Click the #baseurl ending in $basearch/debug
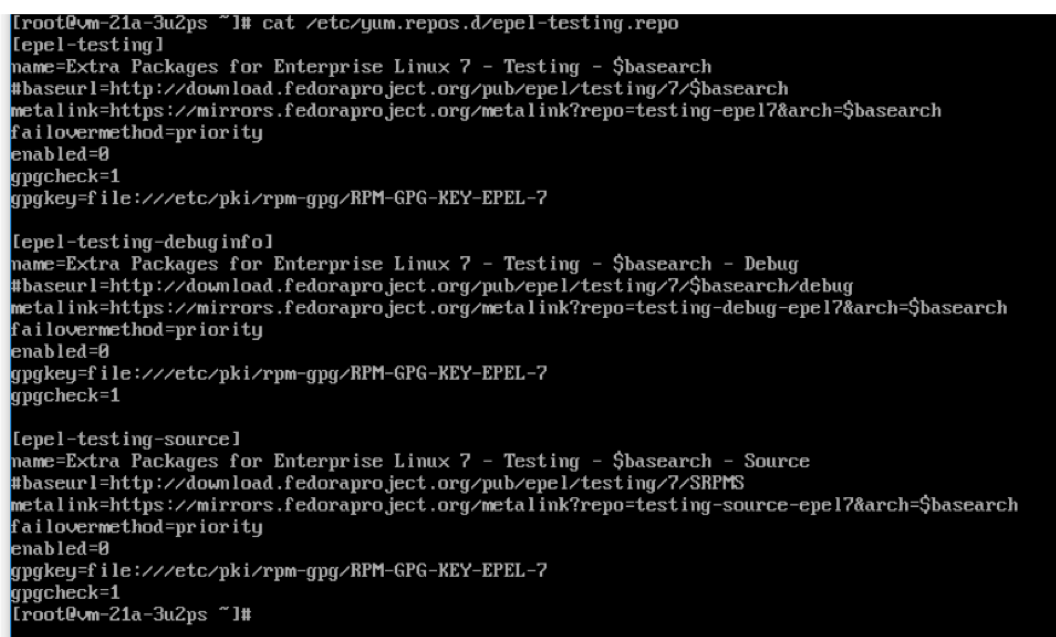 pyautogui.click(x=432, y=286)
